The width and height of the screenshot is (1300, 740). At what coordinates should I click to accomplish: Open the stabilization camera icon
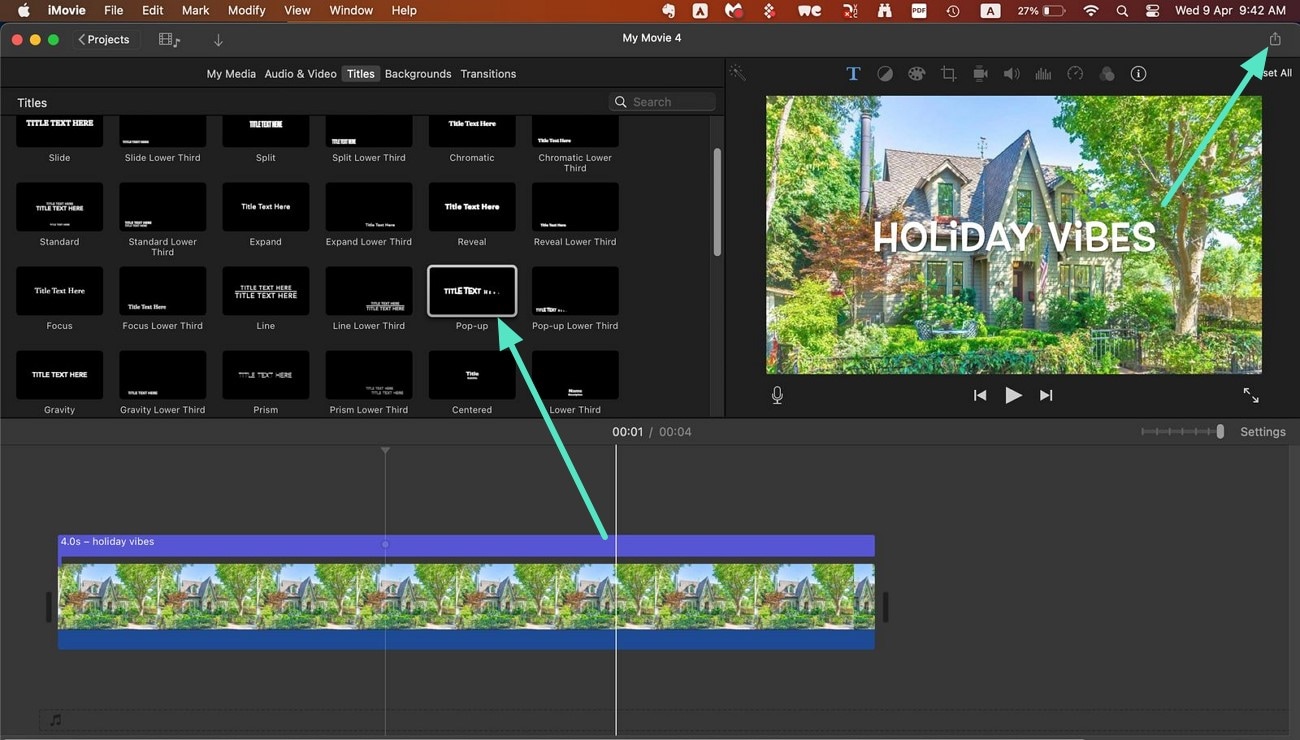[980, 74]
